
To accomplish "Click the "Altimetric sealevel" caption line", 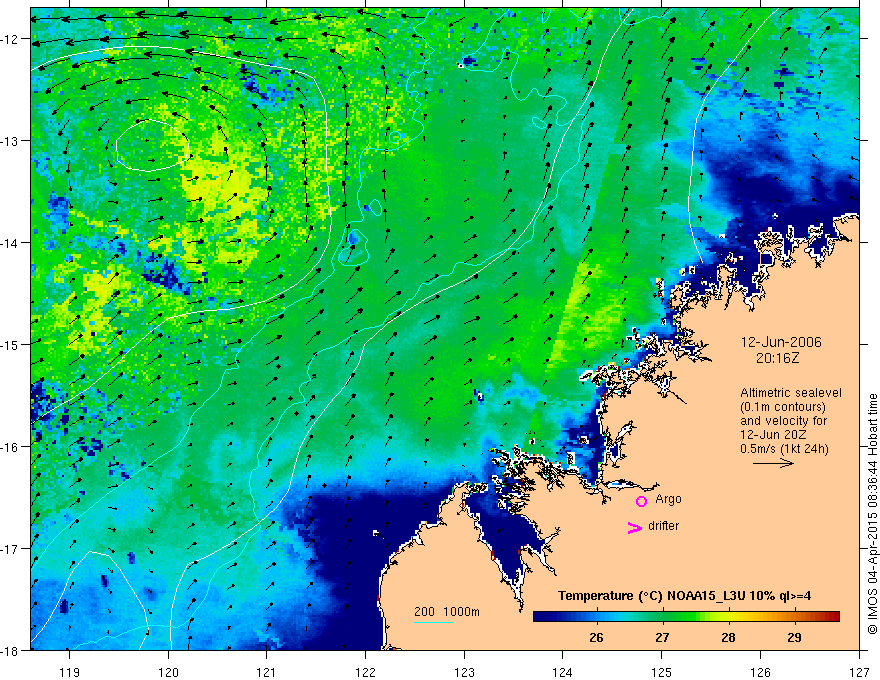I will tap(791, 393).
